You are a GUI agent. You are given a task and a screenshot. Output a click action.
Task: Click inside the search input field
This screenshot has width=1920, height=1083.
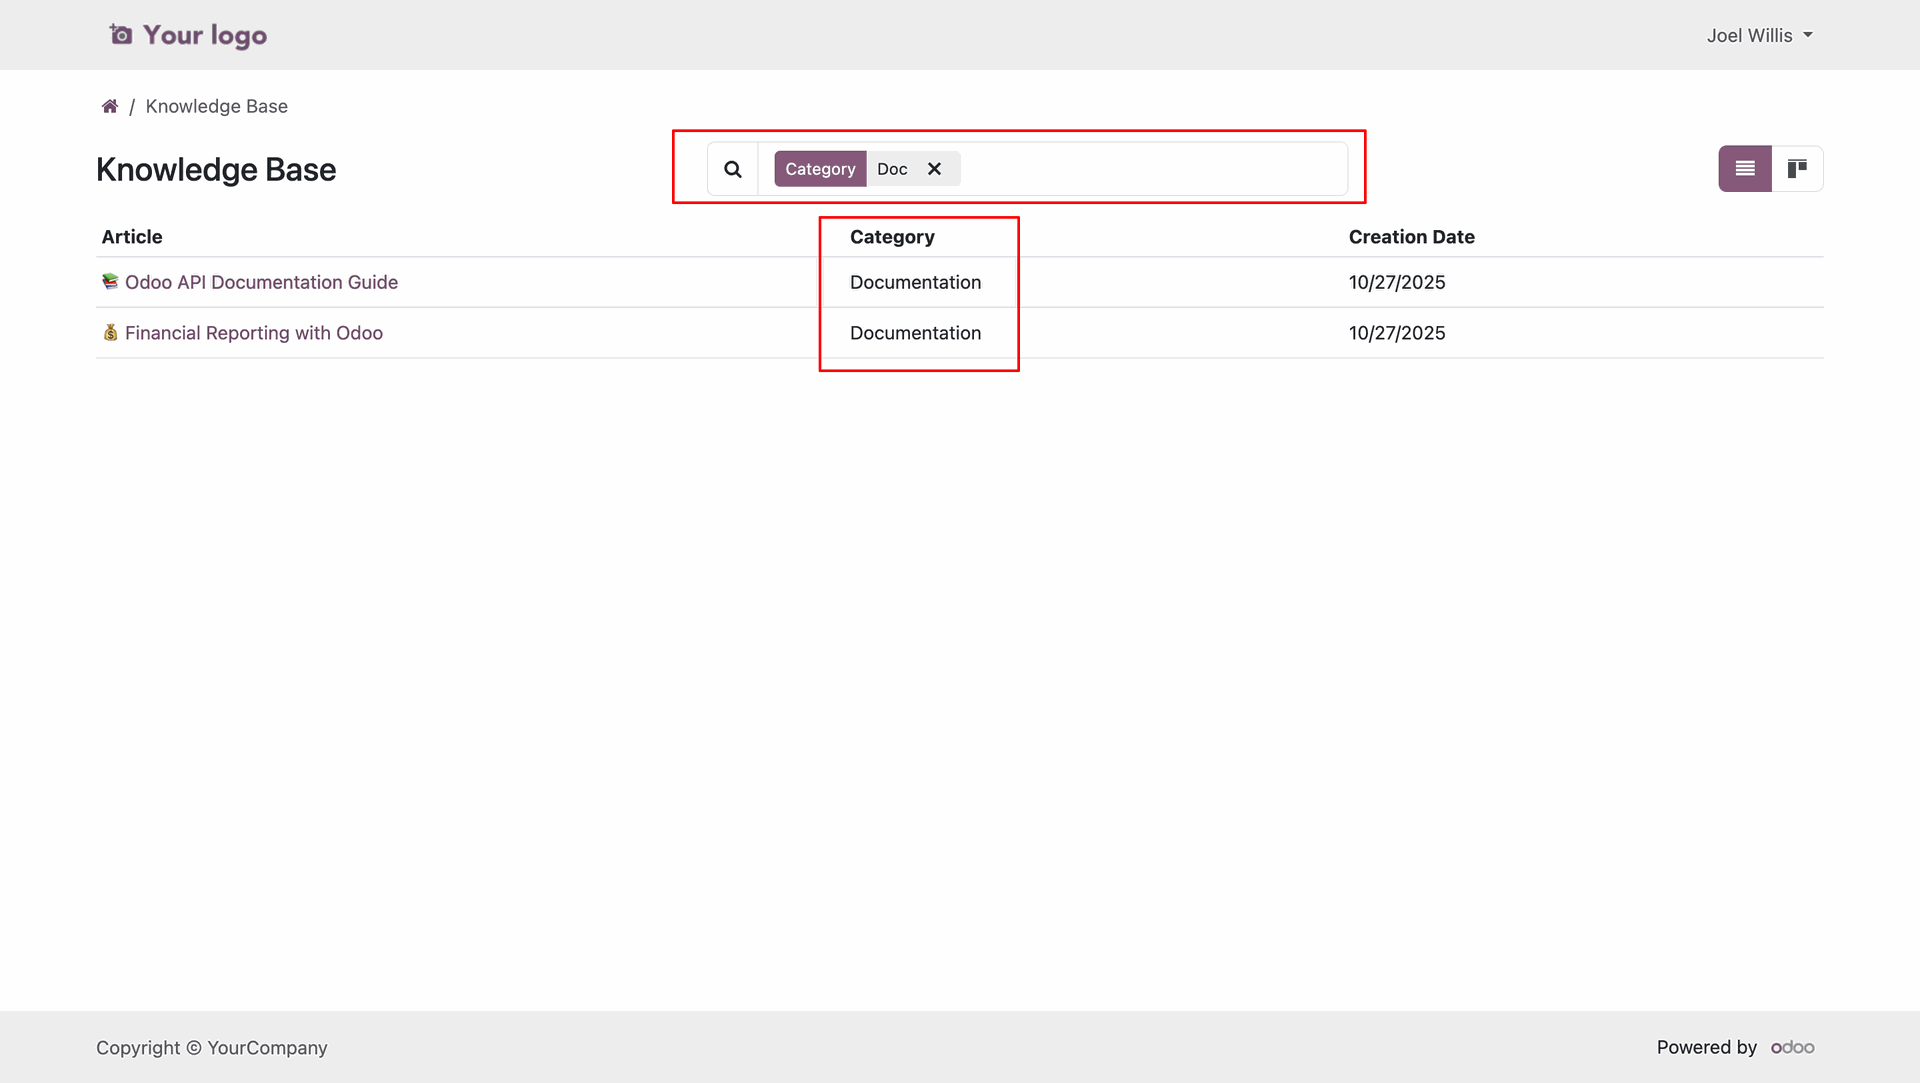[x=1150, y=169]
